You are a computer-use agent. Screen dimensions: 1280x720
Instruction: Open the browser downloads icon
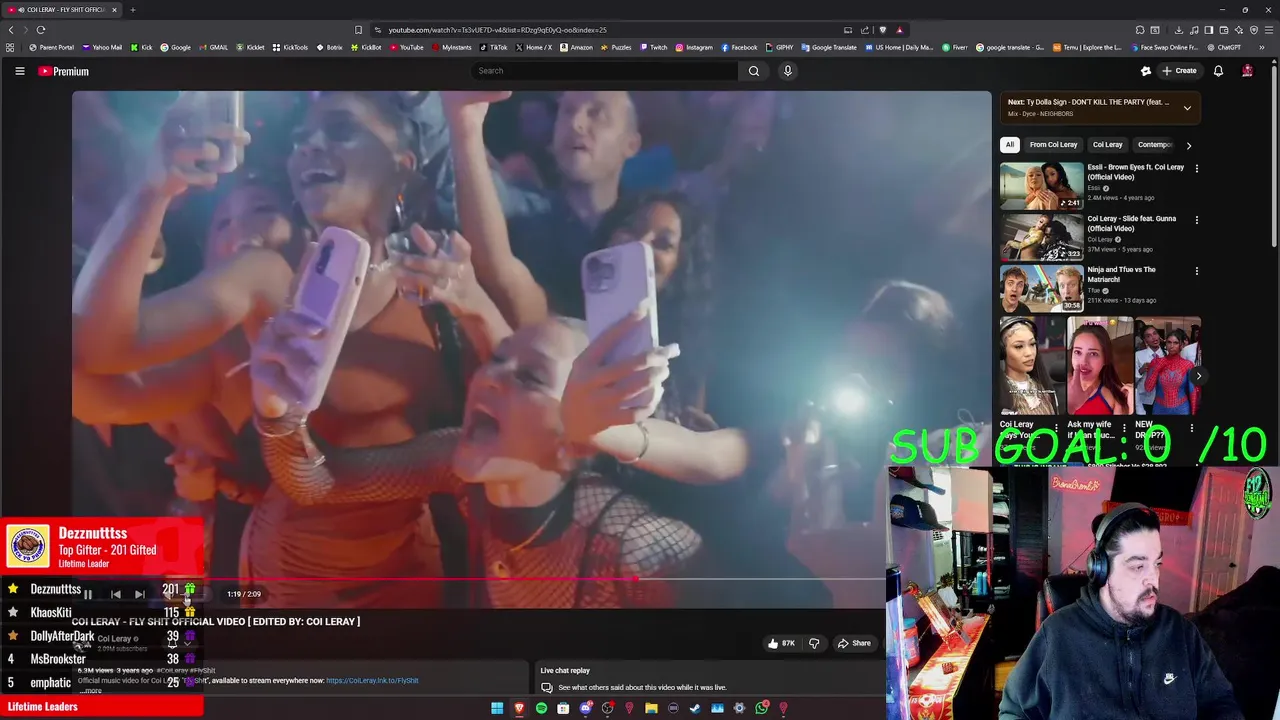tap(1179, 30)
